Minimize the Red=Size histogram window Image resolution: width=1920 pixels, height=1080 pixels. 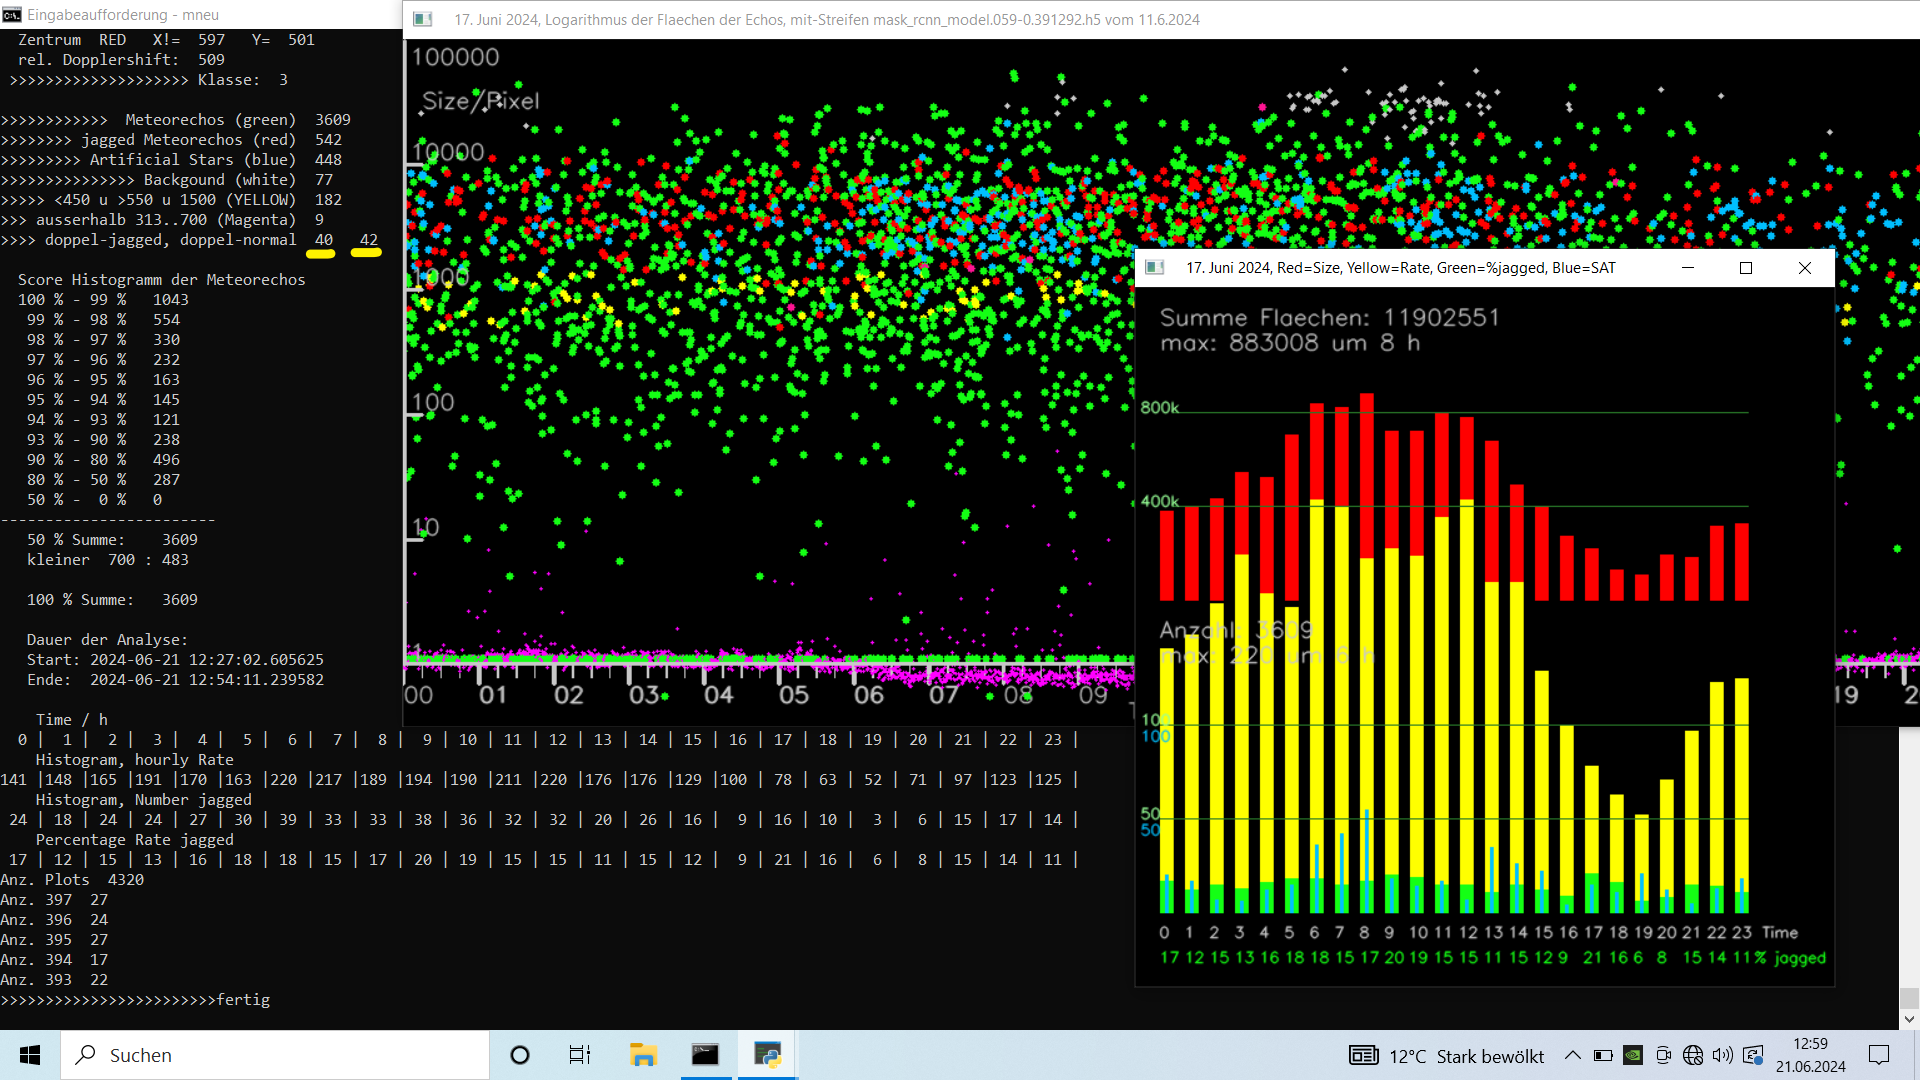click(x=1688, y=268)
